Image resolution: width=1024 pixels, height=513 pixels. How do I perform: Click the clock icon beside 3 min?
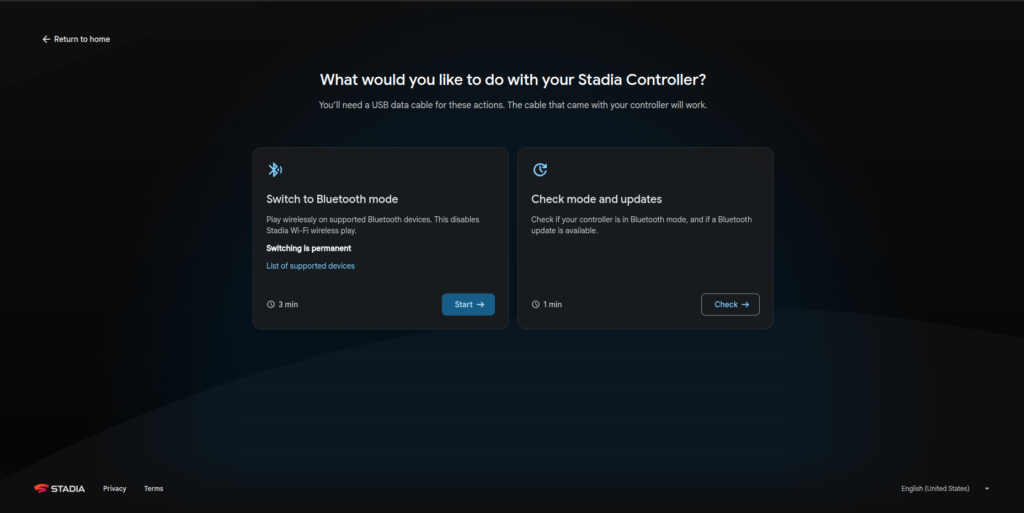point(271,304)
